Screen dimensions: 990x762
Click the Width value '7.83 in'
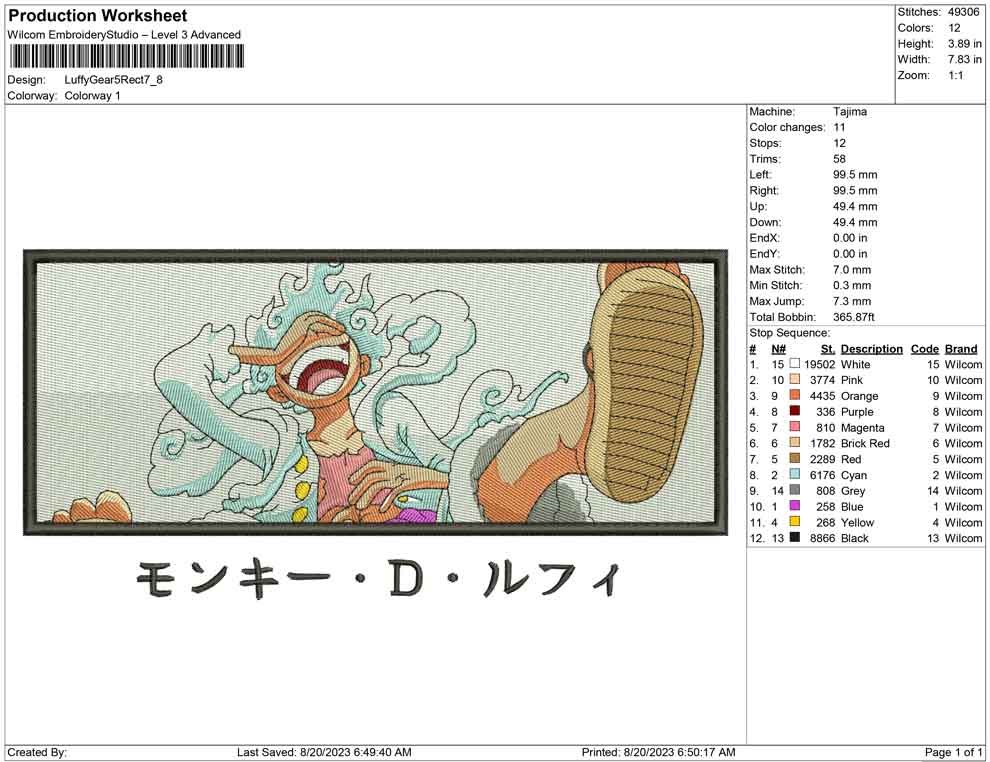964,59
